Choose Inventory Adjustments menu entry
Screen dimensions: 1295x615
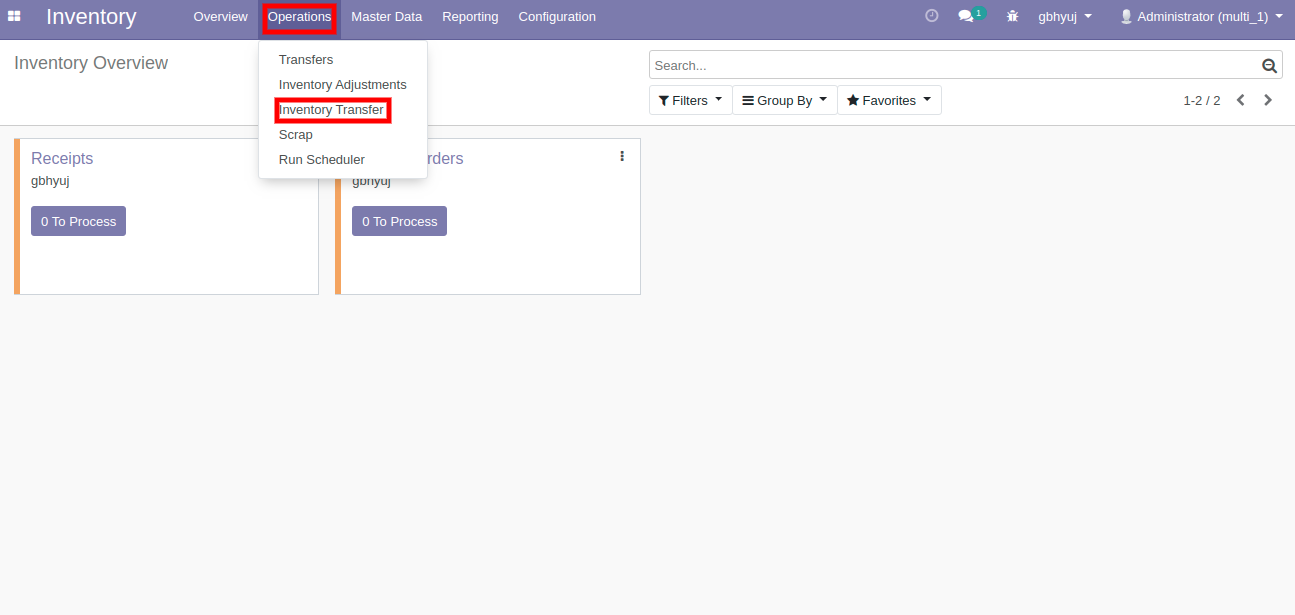pyautogui.click(x=342, y=85)
